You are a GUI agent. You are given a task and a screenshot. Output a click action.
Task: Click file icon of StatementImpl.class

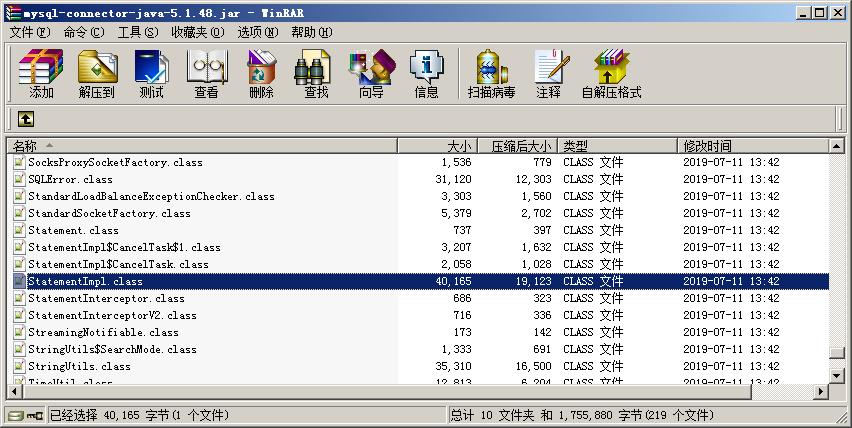click(19, 281)
